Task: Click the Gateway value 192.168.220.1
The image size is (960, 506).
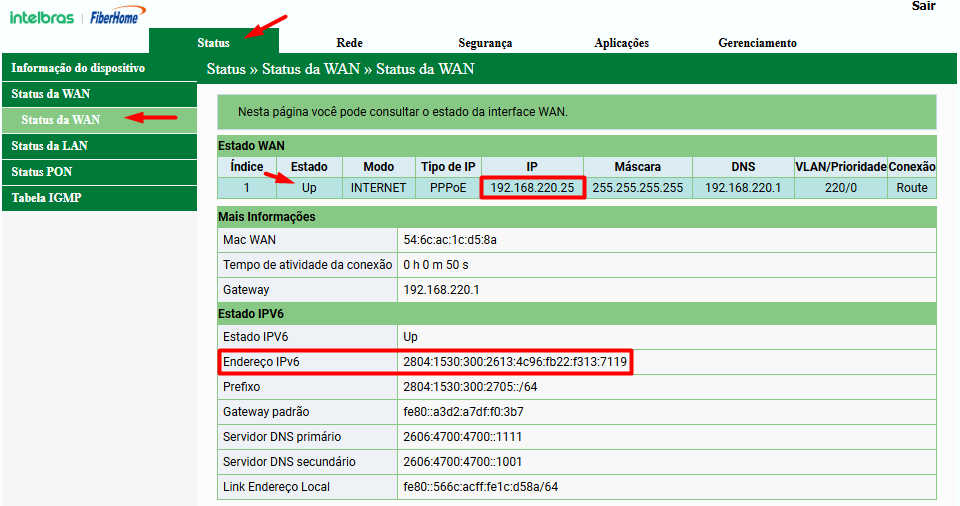Action: [x=441, y=290]
